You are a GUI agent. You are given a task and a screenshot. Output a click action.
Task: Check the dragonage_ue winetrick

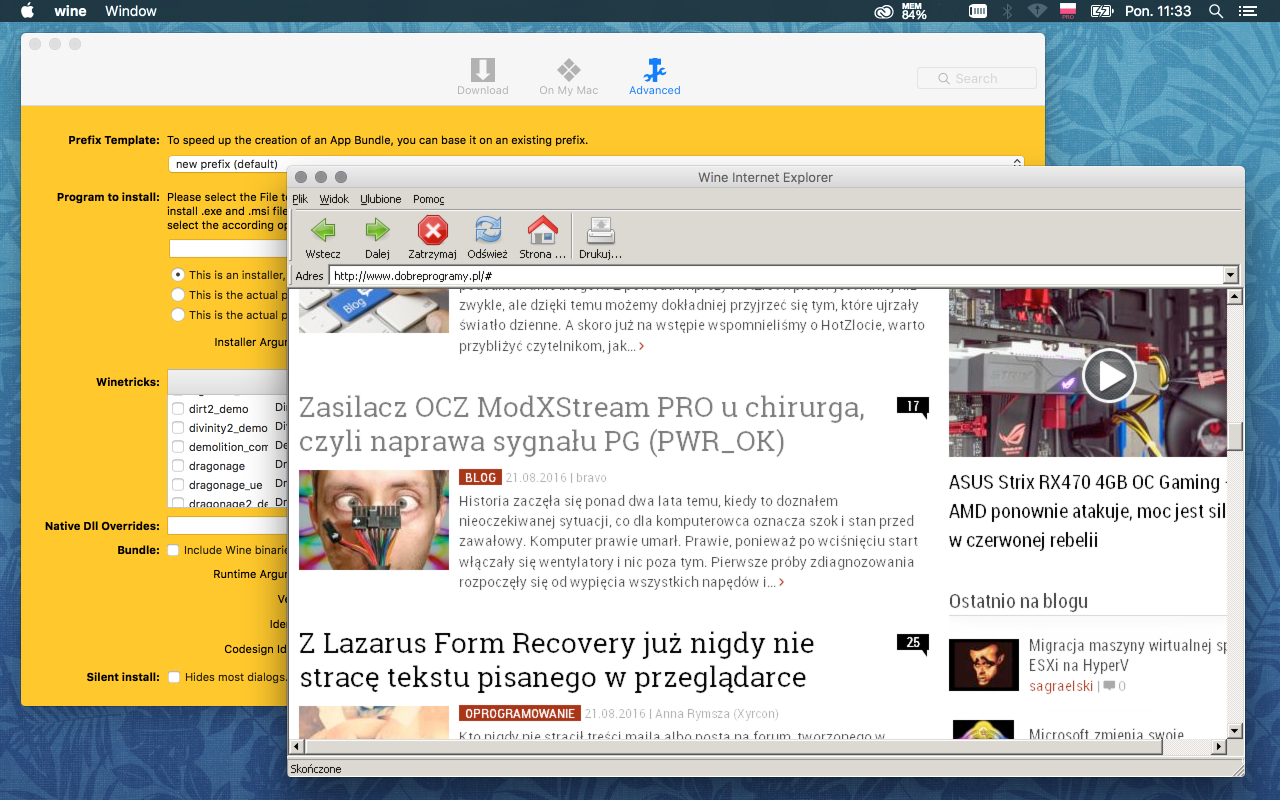[178, 485]
